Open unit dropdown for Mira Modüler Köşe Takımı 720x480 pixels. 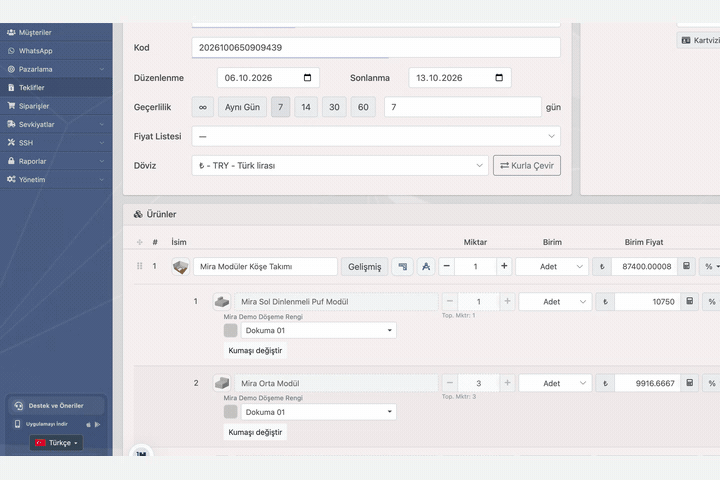[x=552, y=266]
